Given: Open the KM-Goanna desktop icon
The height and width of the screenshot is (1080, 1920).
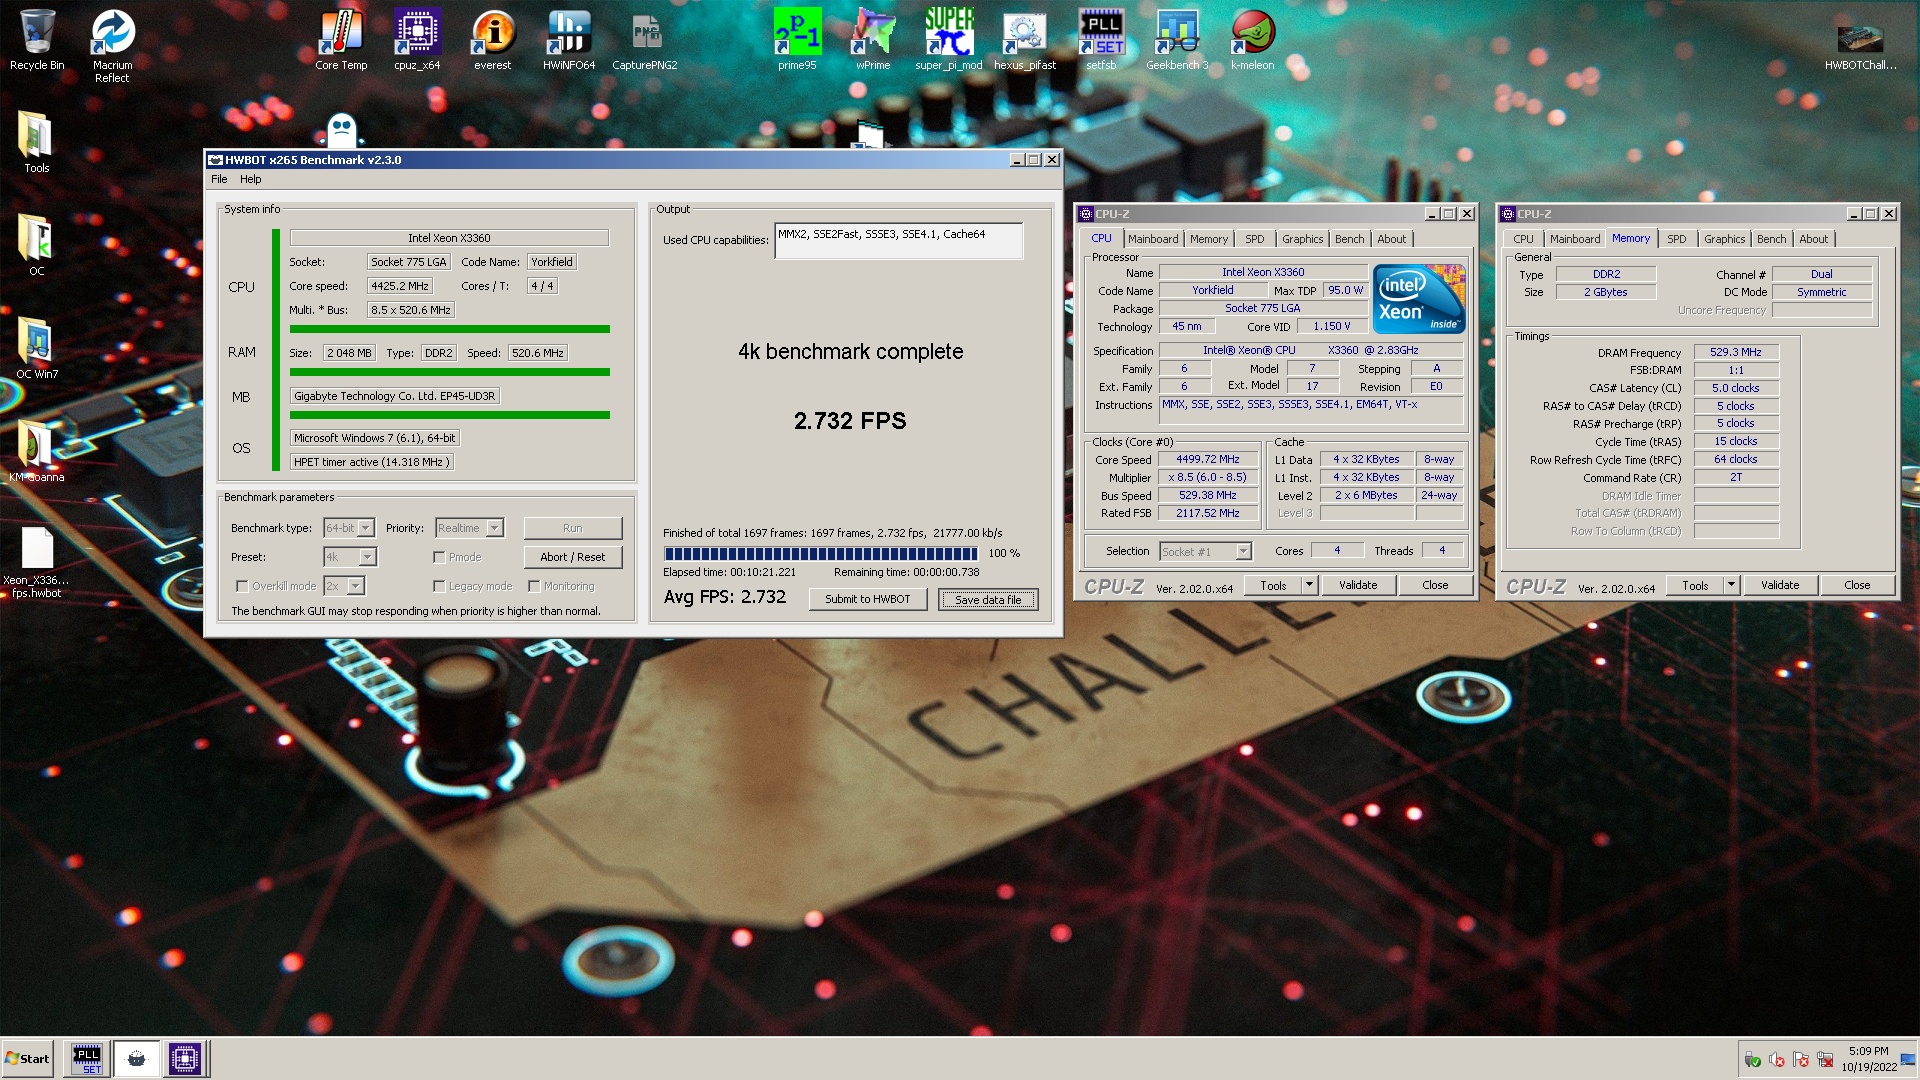Looking at the screenshot, I should [x=36, y=451].
